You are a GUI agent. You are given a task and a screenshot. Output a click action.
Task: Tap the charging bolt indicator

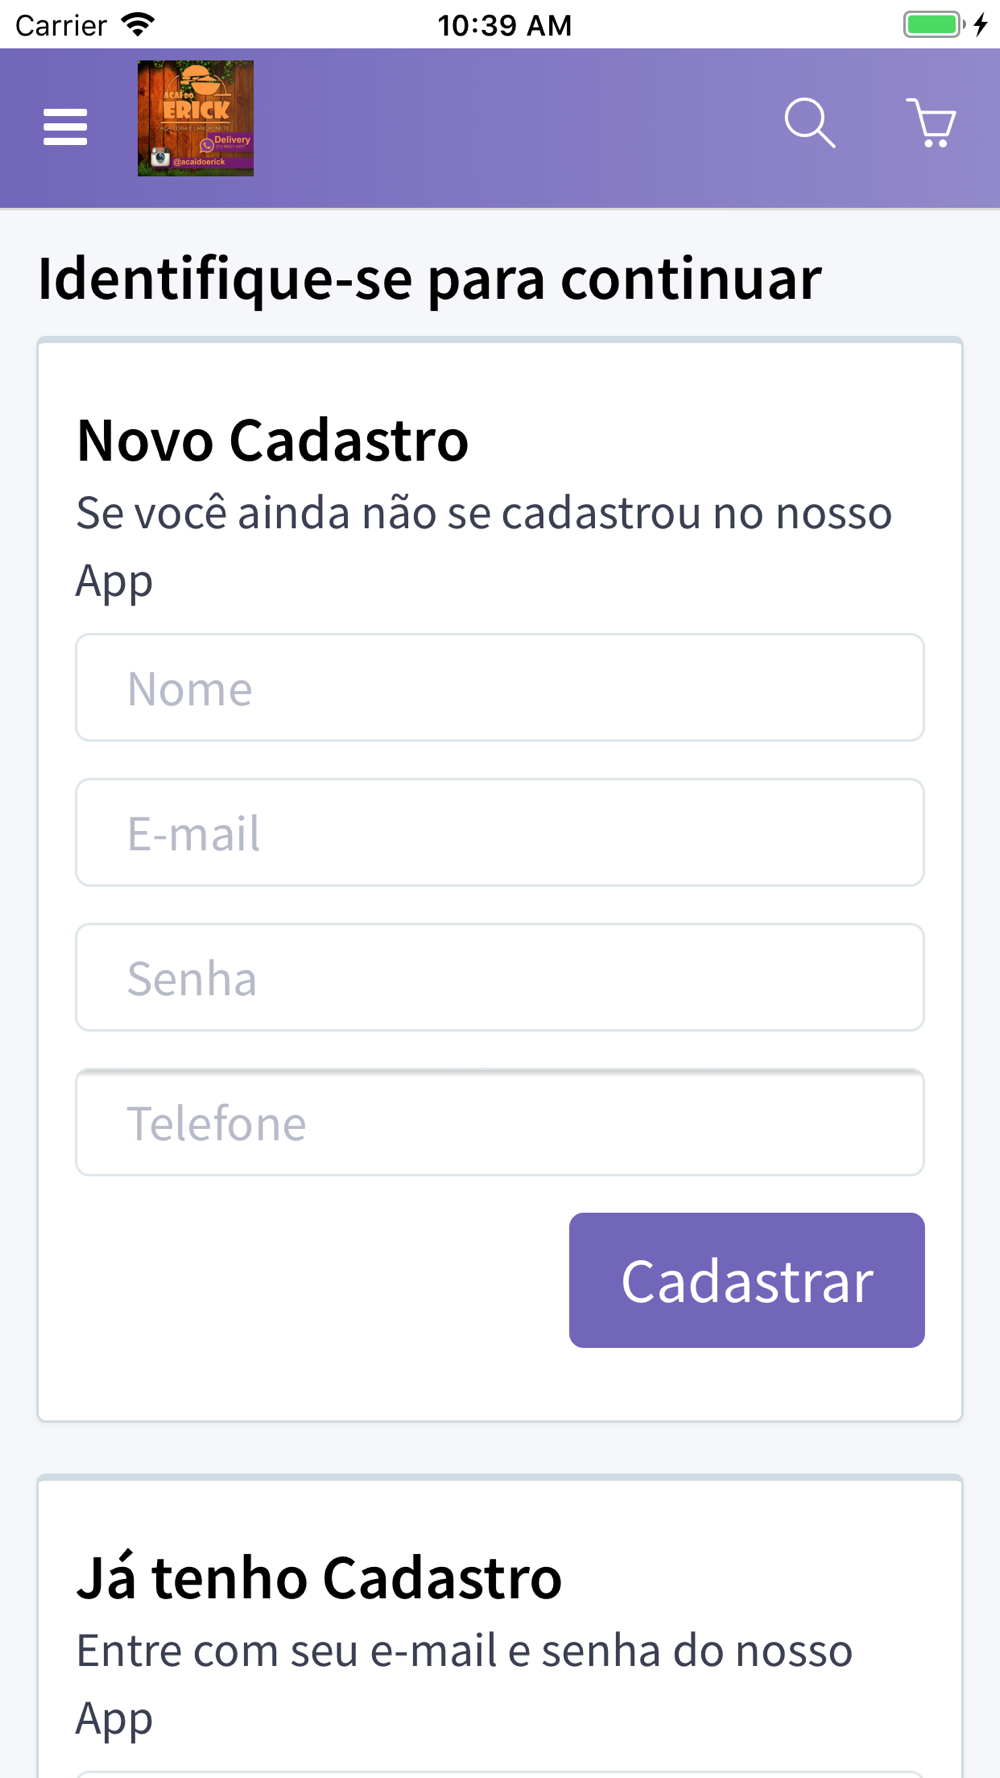click(x=981, y=24)
